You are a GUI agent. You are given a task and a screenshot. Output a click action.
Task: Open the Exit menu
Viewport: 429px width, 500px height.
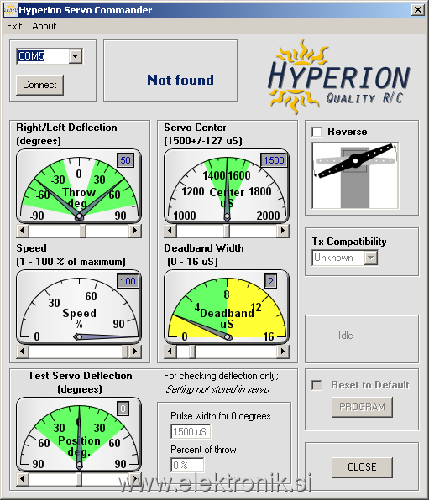[14, 26]
